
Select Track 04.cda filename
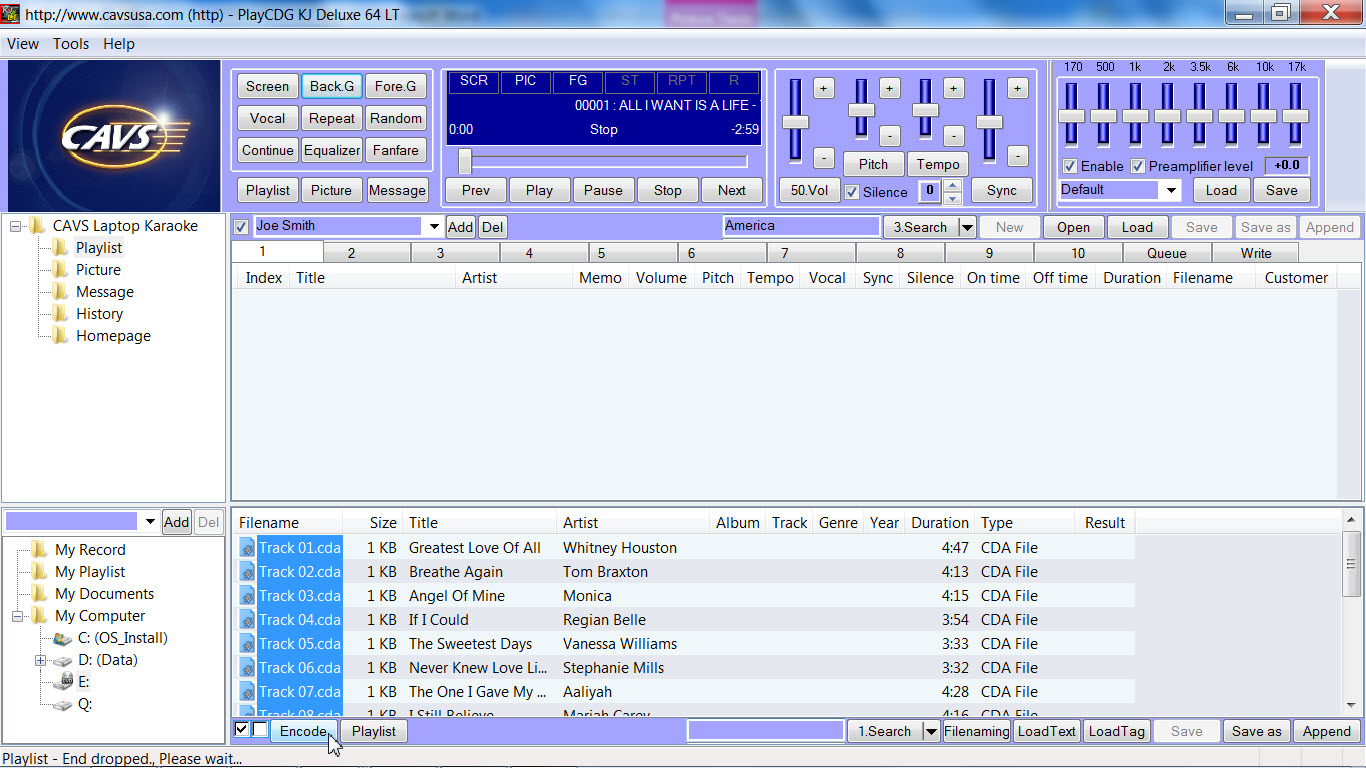point(300,620)
